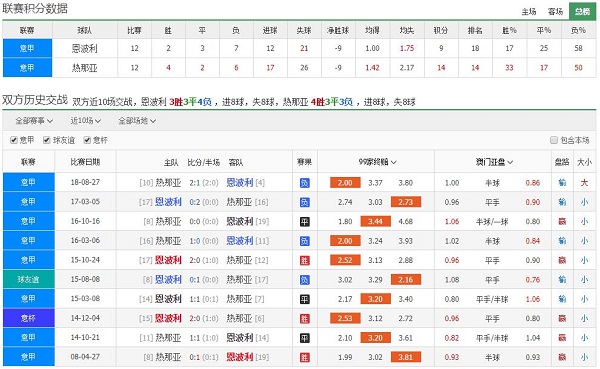Click the 意甲 league badge on 16-10-16 row
The image size is (600, 369).
point(29,221)
